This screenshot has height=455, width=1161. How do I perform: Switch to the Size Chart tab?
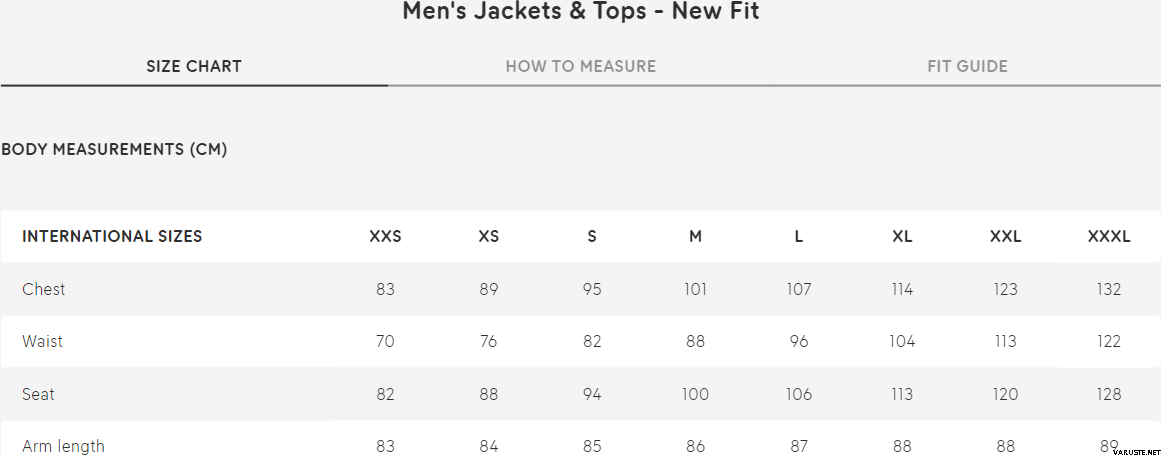point(194,67)
